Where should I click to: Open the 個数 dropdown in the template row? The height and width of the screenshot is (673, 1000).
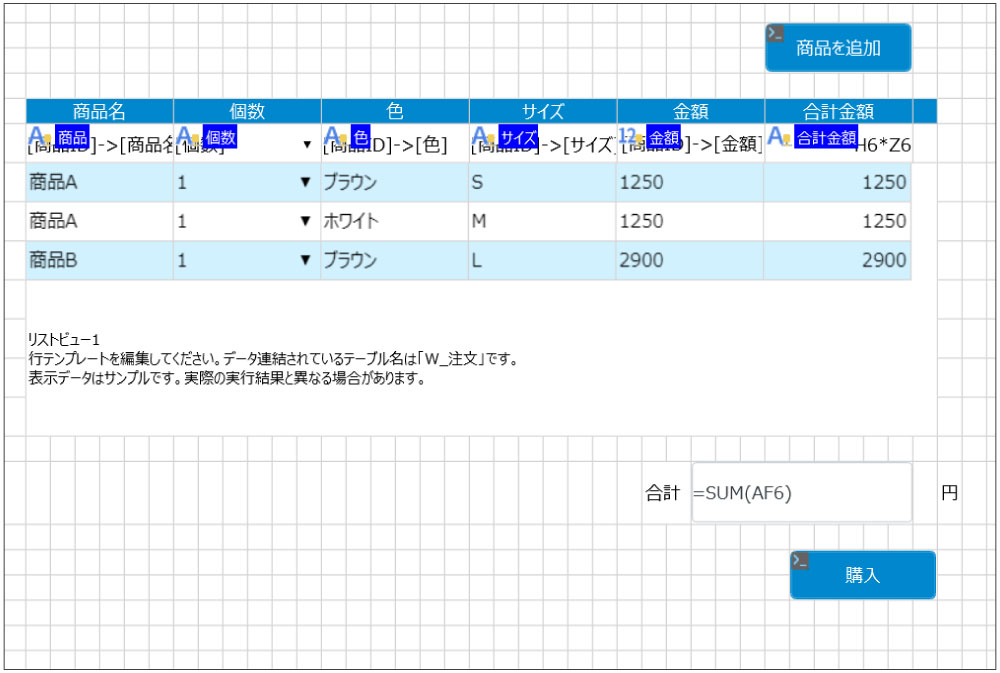306,145
